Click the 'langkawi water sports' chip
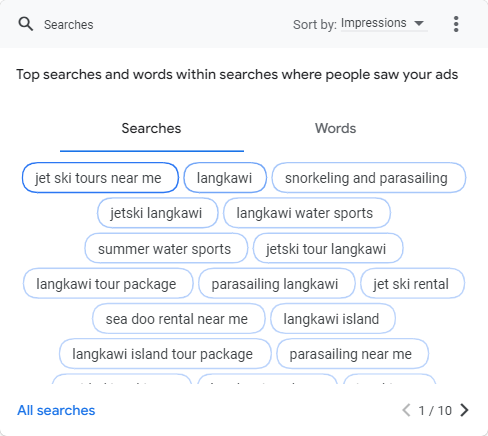The width and height of the screenshot is (488, 436). [x=307, y=213]
